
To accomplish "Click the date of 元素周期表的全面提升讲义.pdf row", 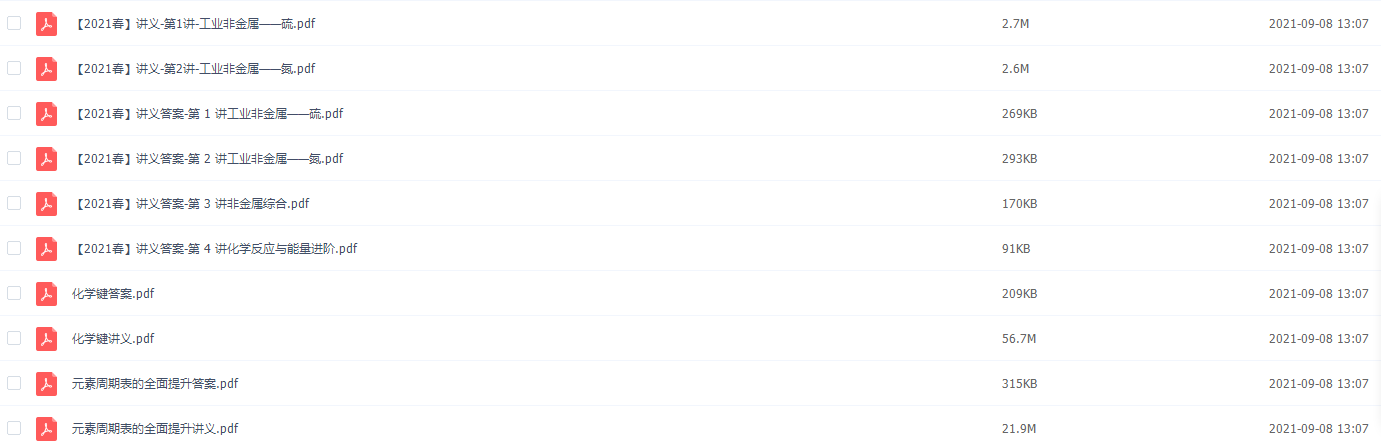I will tap(1318, 429).
